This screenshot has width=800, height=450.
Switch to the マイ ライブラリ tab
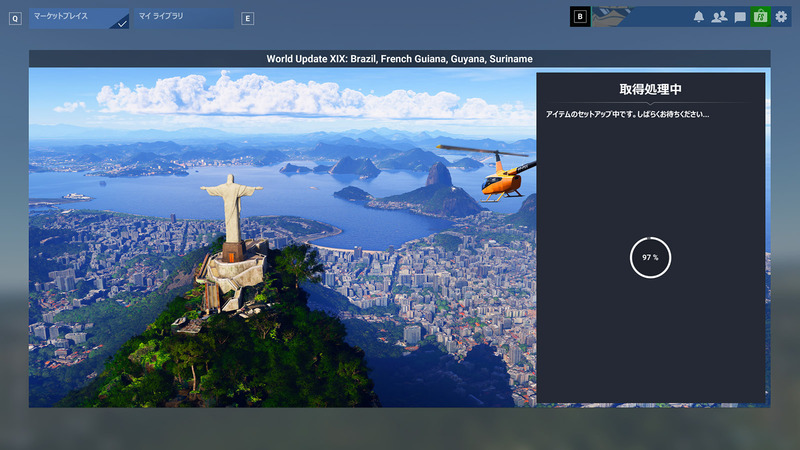tap(184, 18)
